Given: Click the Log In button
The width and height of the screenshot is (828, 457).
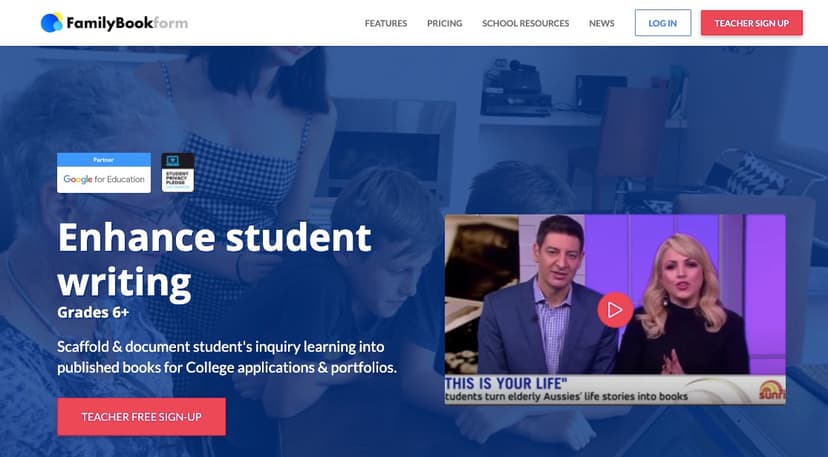Looking at the screenshot, I should [663, 23].
